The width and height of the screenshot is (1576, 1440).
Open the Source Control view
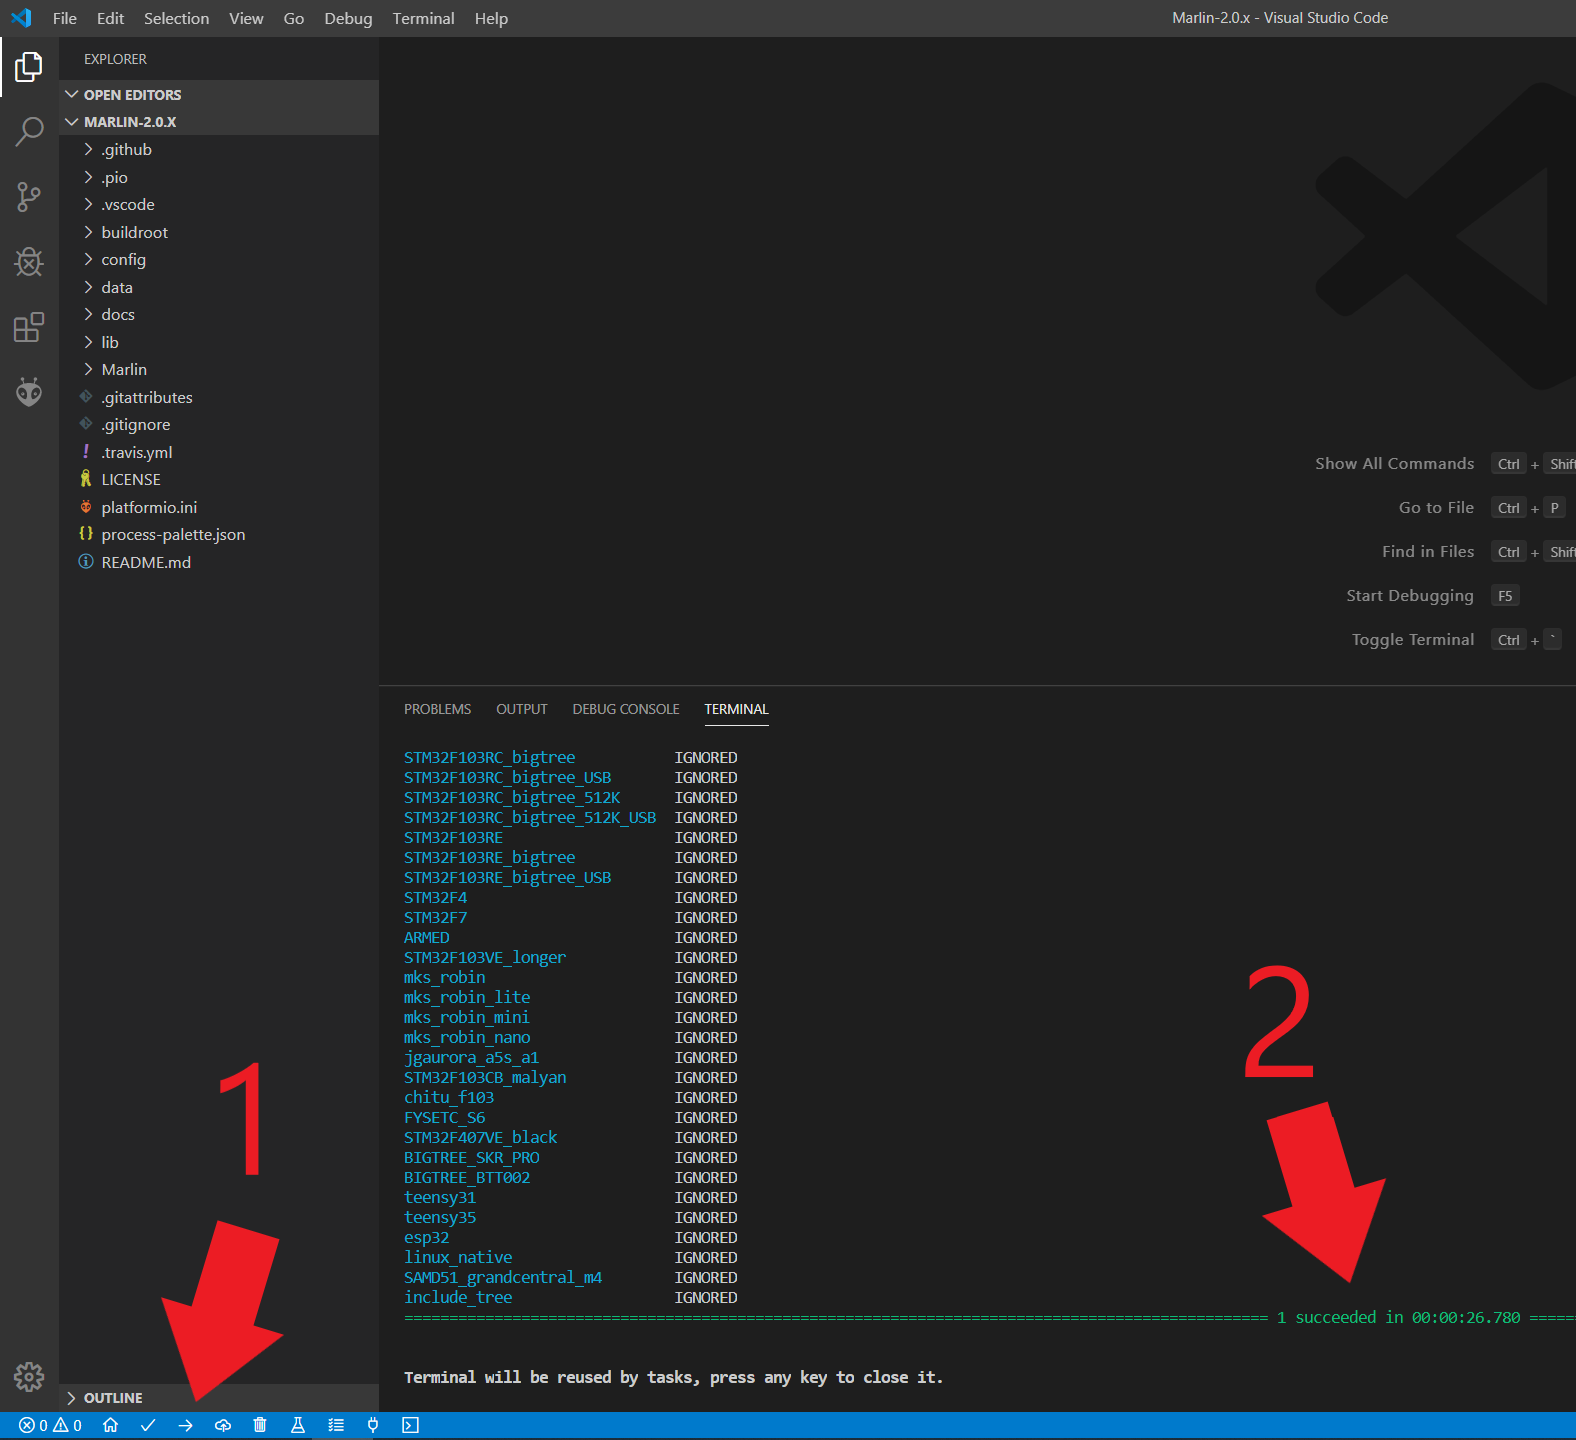coord(29,197)
